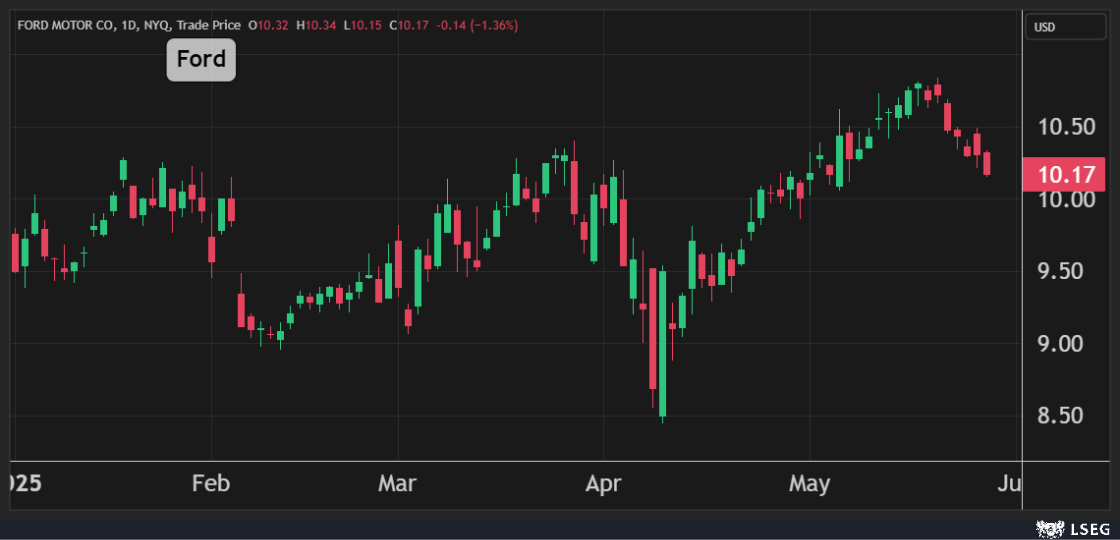This screenshot has height=540, width=1120.
Task: Click the high price H10.34 value
Action: (318, 25)
